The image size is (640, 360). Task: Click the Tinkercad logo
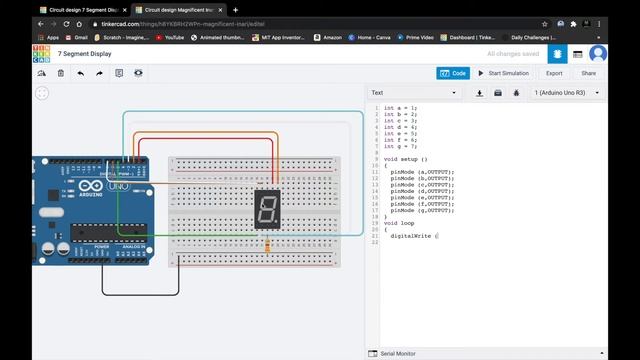coord(41,54)
